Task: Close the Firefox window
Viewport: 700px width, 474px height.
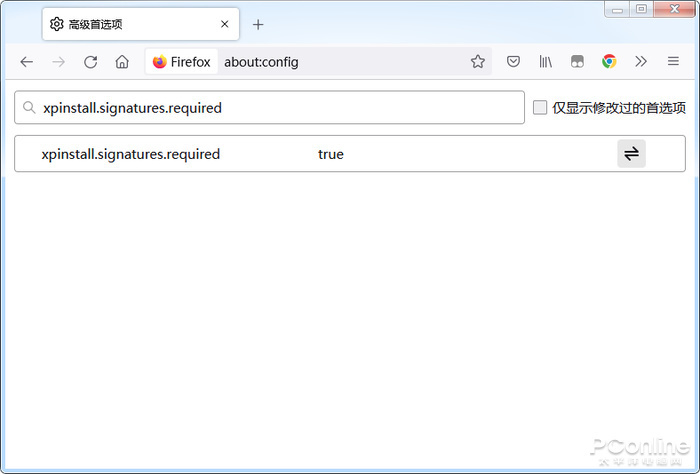Action: click(x=674, y=9)
